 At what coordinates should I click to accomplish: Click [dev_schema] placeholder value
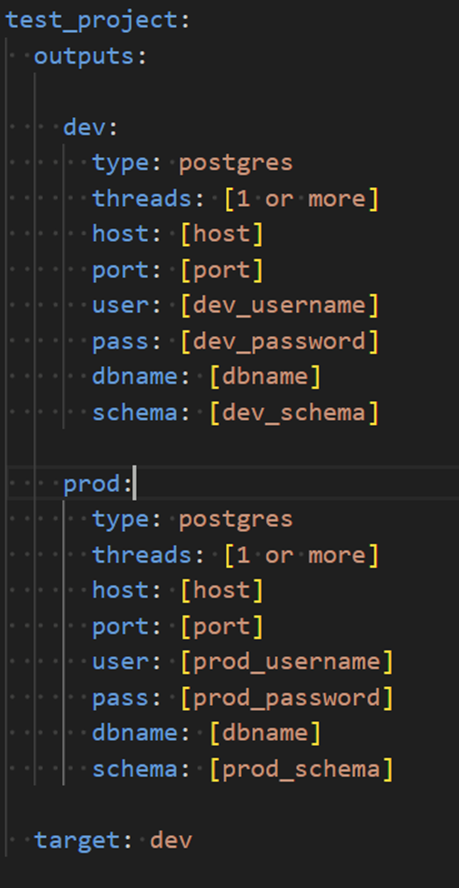point(294,413)
